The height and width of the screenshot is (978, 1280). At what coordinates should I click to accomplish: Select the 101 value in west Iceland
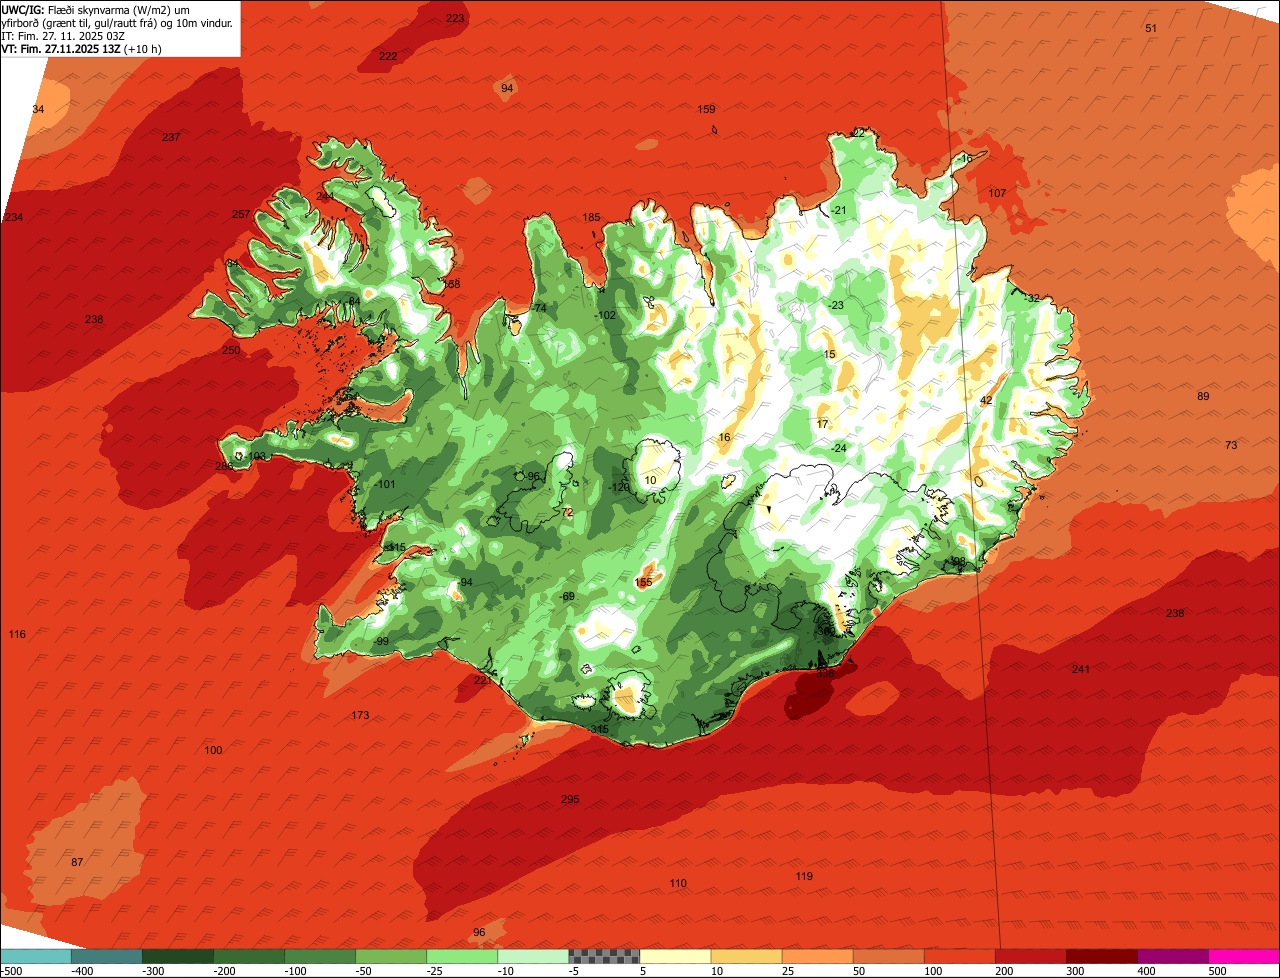(385, 484)
